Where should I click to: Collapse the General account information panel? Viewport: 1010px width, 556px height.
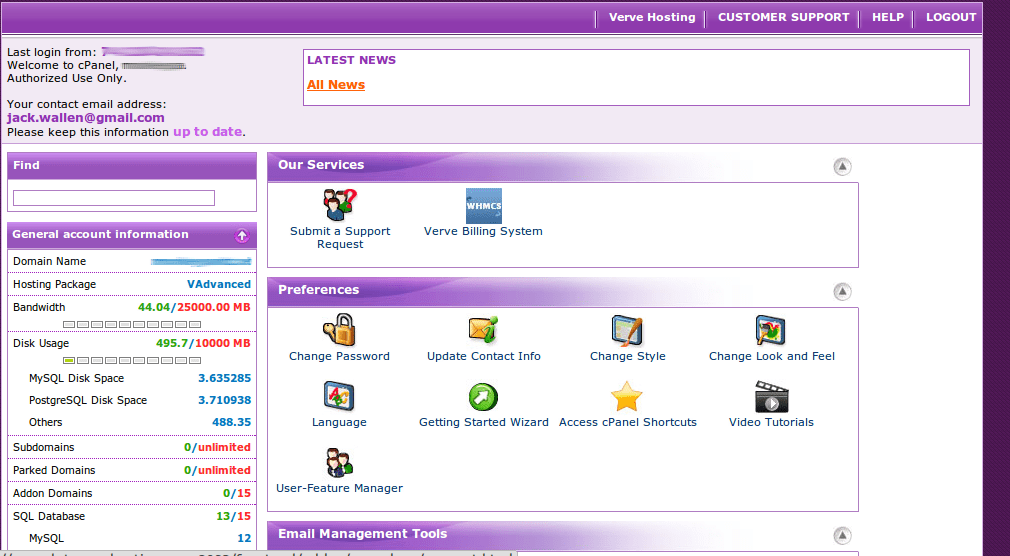click(x=242, y=236)
